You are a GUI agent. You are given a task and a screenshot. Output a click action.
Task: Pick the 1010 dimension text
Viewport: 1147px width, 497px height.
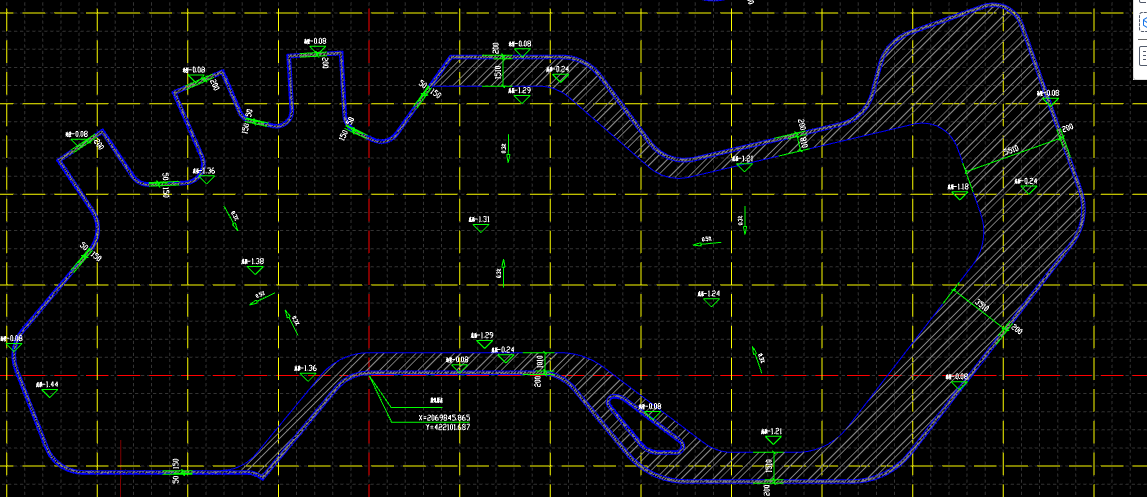pos(540,362)
